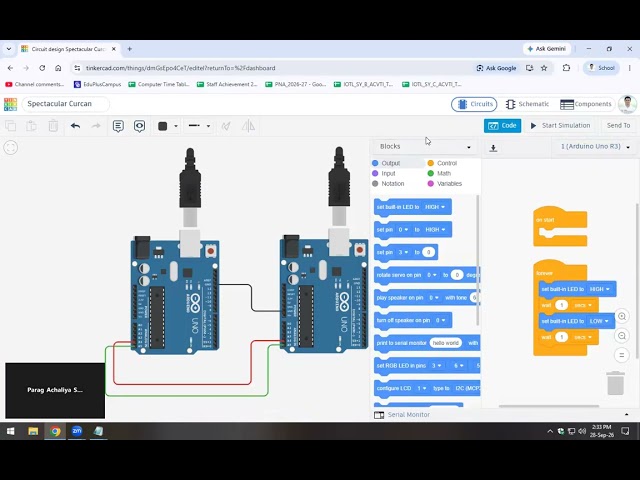The image size is (640, 480).
Task: Click the workspace zoom out icon
Action: [622, 336]
